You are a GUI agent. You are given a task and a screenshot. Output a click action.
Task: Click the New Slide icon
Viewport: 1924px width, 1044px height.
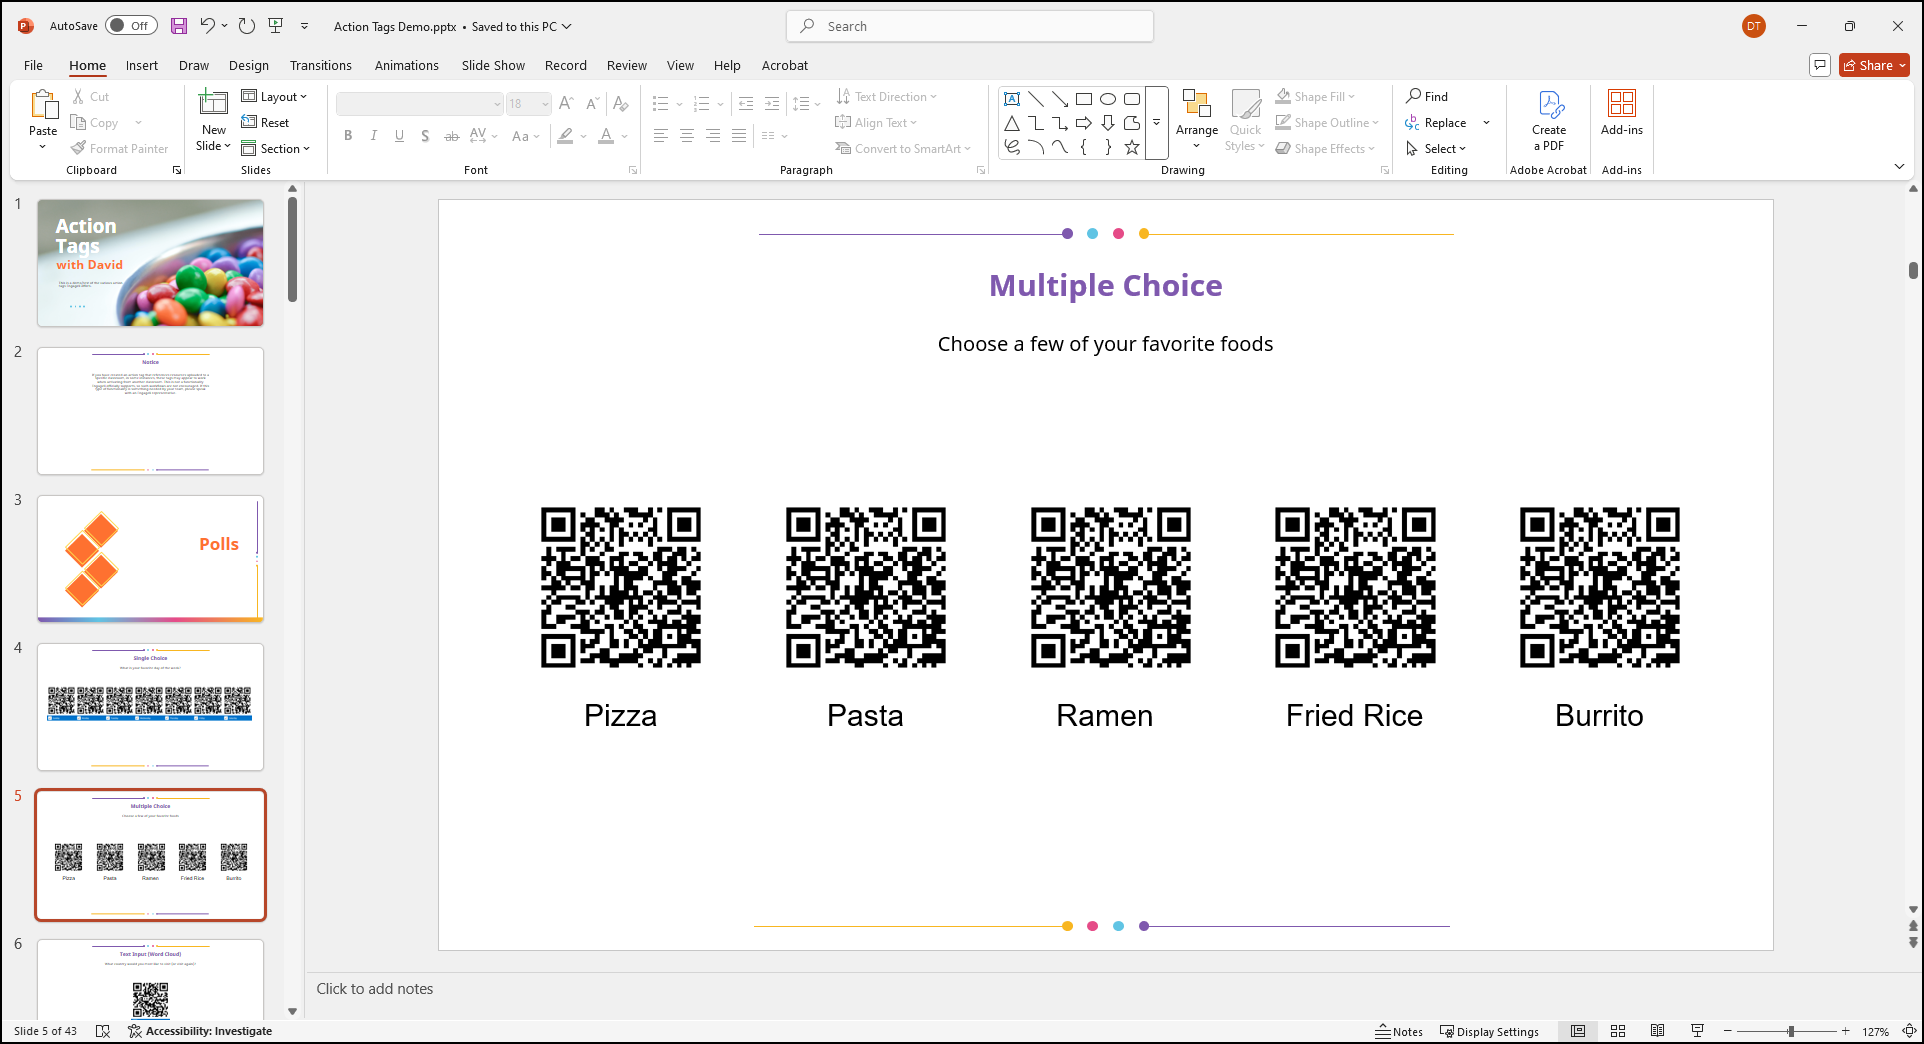point(213,103)
